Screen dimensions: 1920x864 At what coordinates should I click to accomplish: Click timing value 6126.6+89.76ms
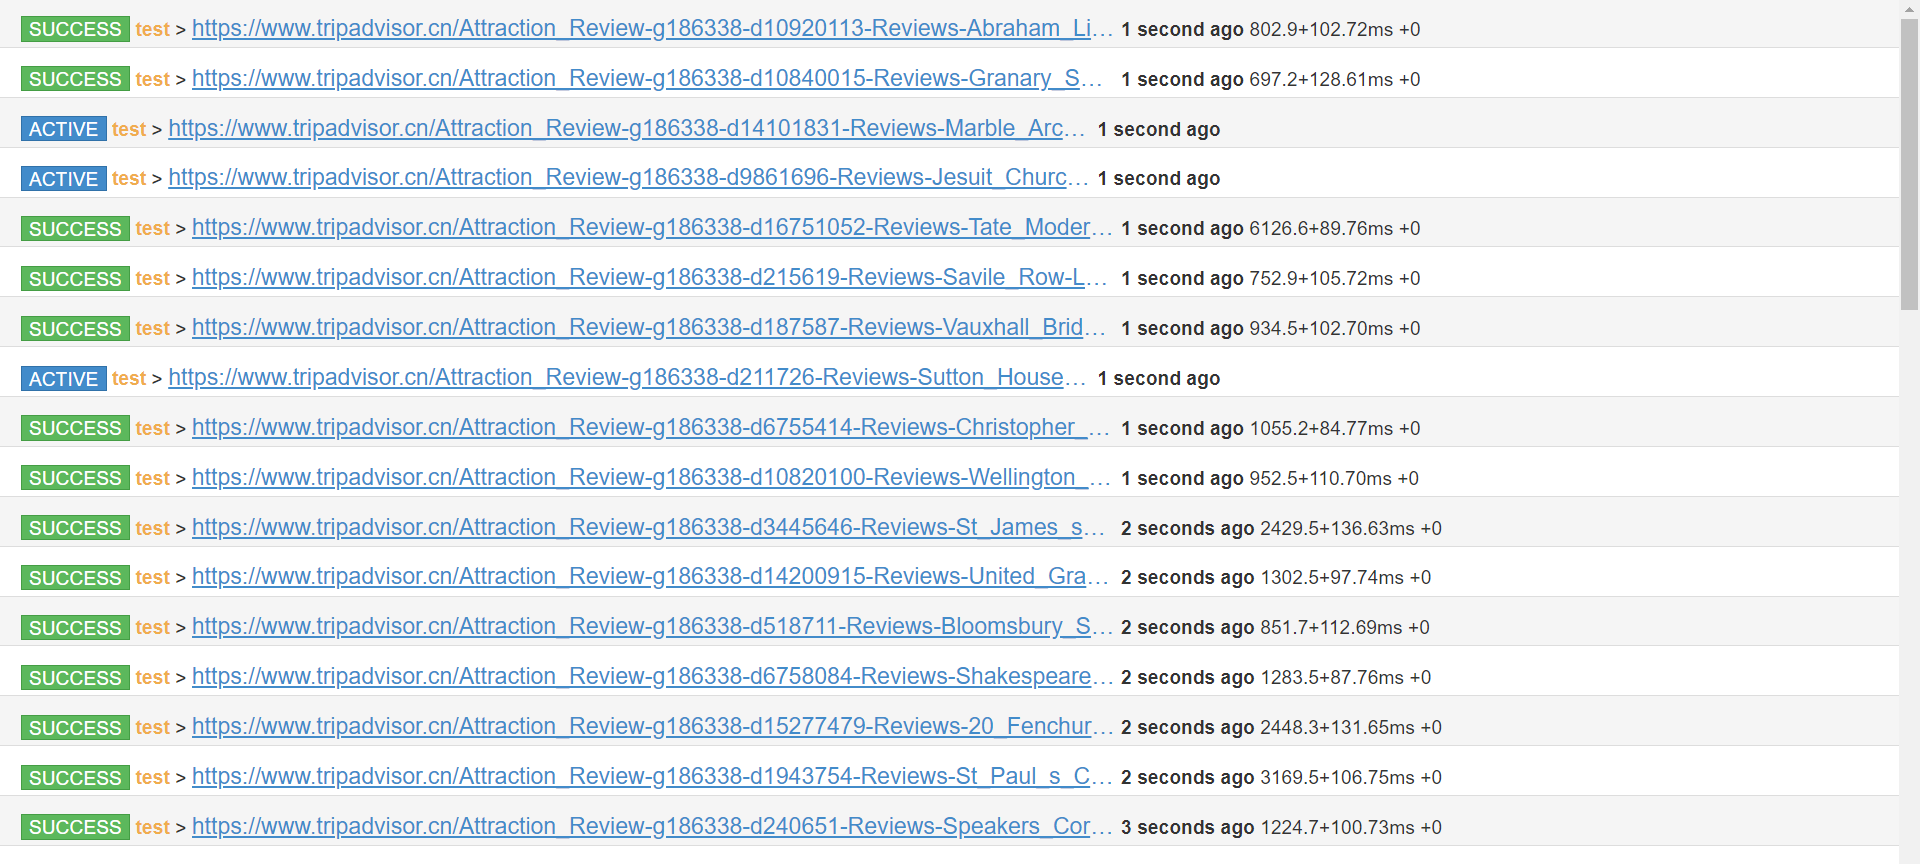click(1321, 229)
